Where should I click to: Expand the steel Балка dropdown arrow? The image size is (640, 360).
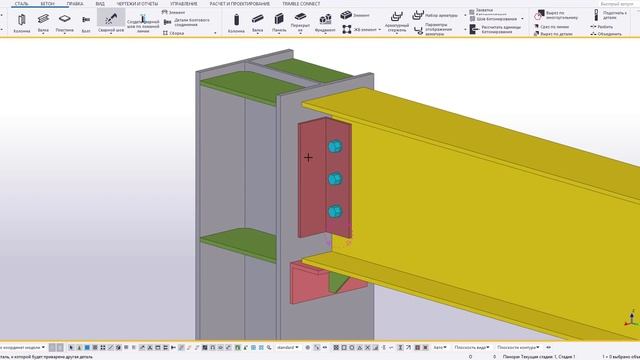[x=43, y=33]
